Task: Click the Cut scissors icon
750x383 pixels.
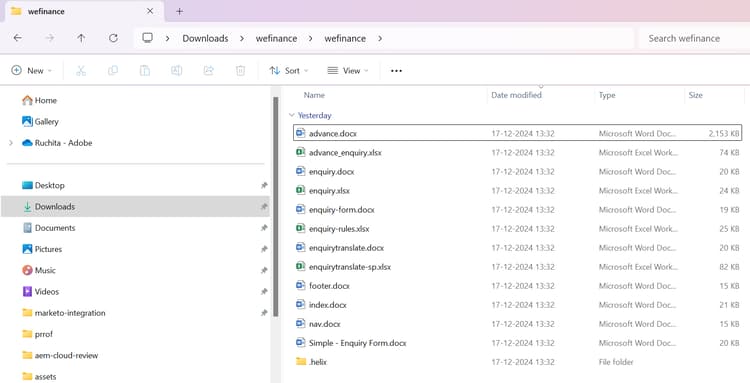Action: click(81, 71)
